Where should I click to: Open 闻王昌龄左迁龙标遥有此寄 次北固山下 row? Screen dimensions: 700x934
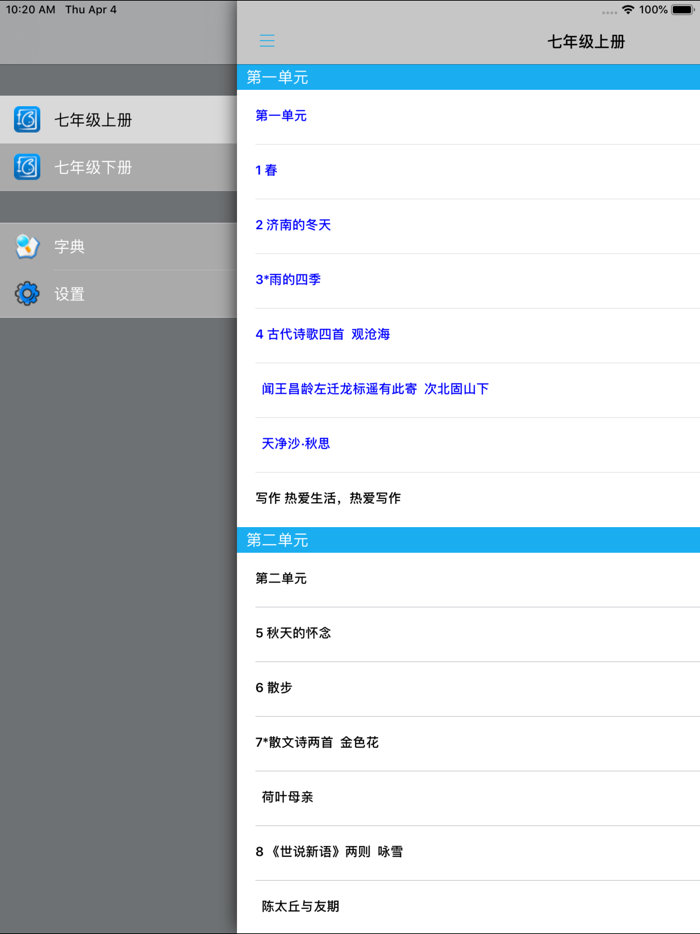(x=468, y=390)
